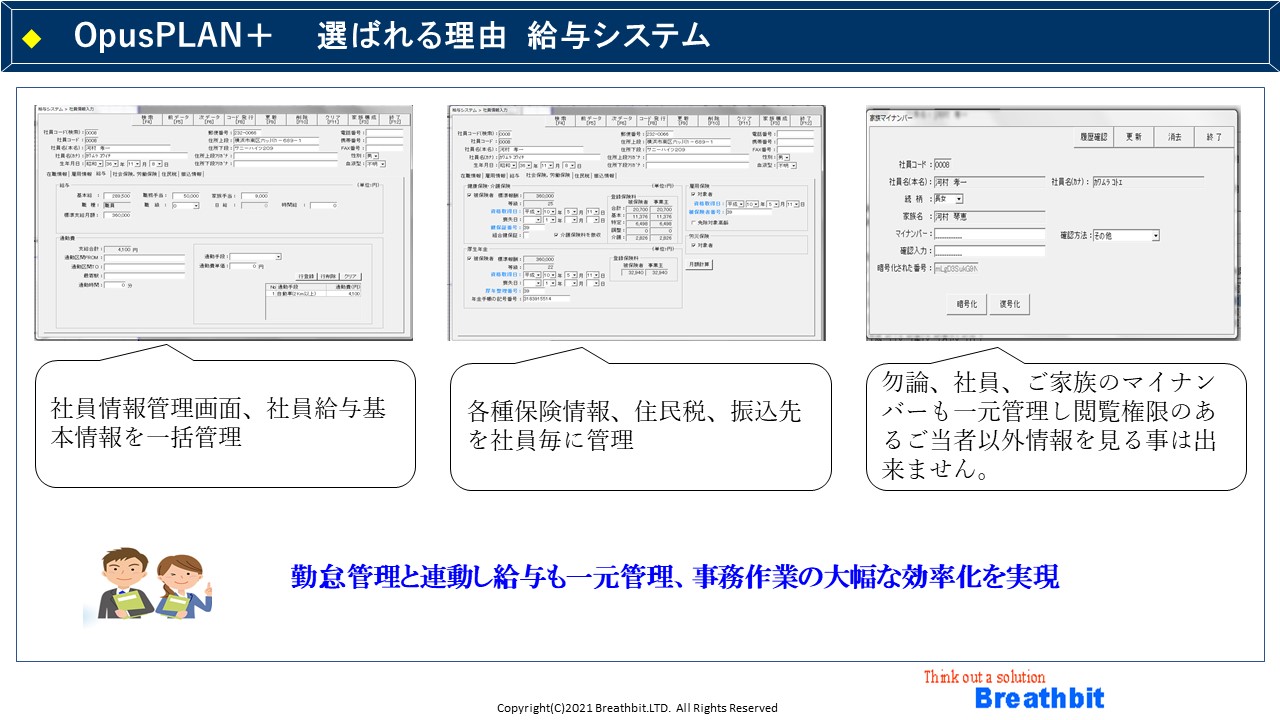
Task: Click 更新 button in middle insurance window
Action: click(683, 119)
